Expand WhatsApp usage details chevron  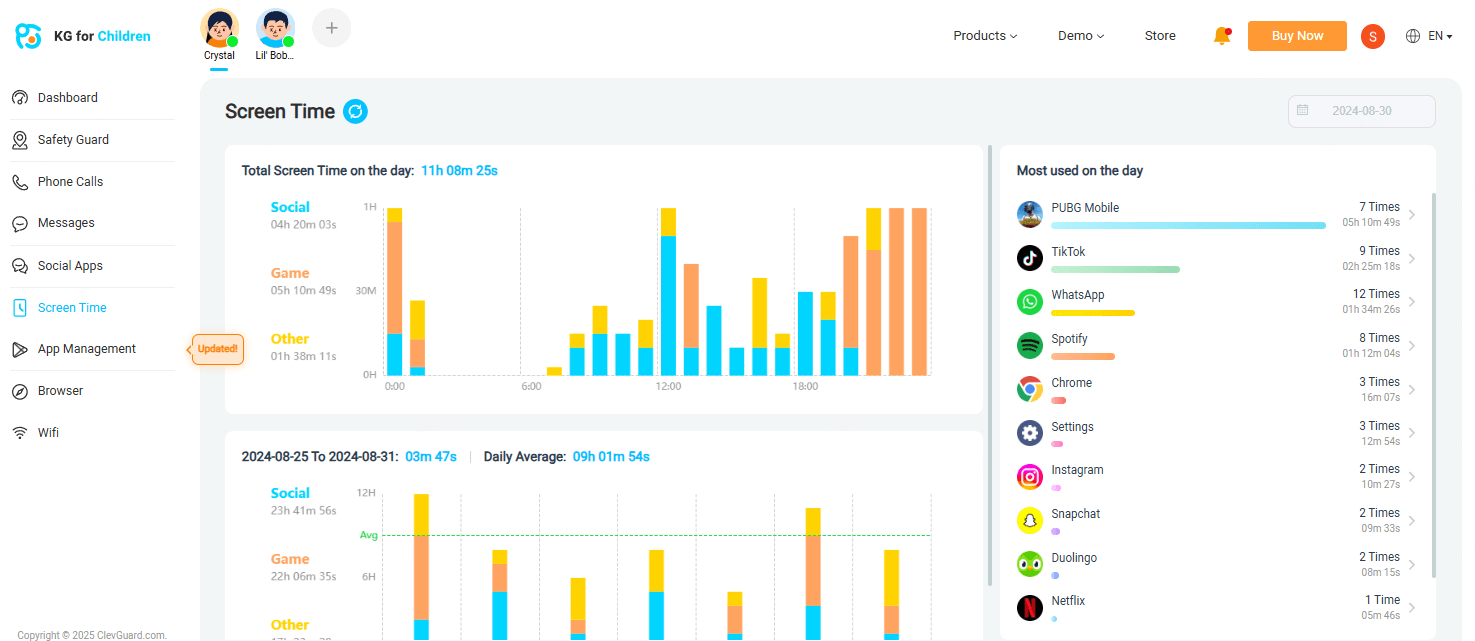click(x=1412, y=302)
